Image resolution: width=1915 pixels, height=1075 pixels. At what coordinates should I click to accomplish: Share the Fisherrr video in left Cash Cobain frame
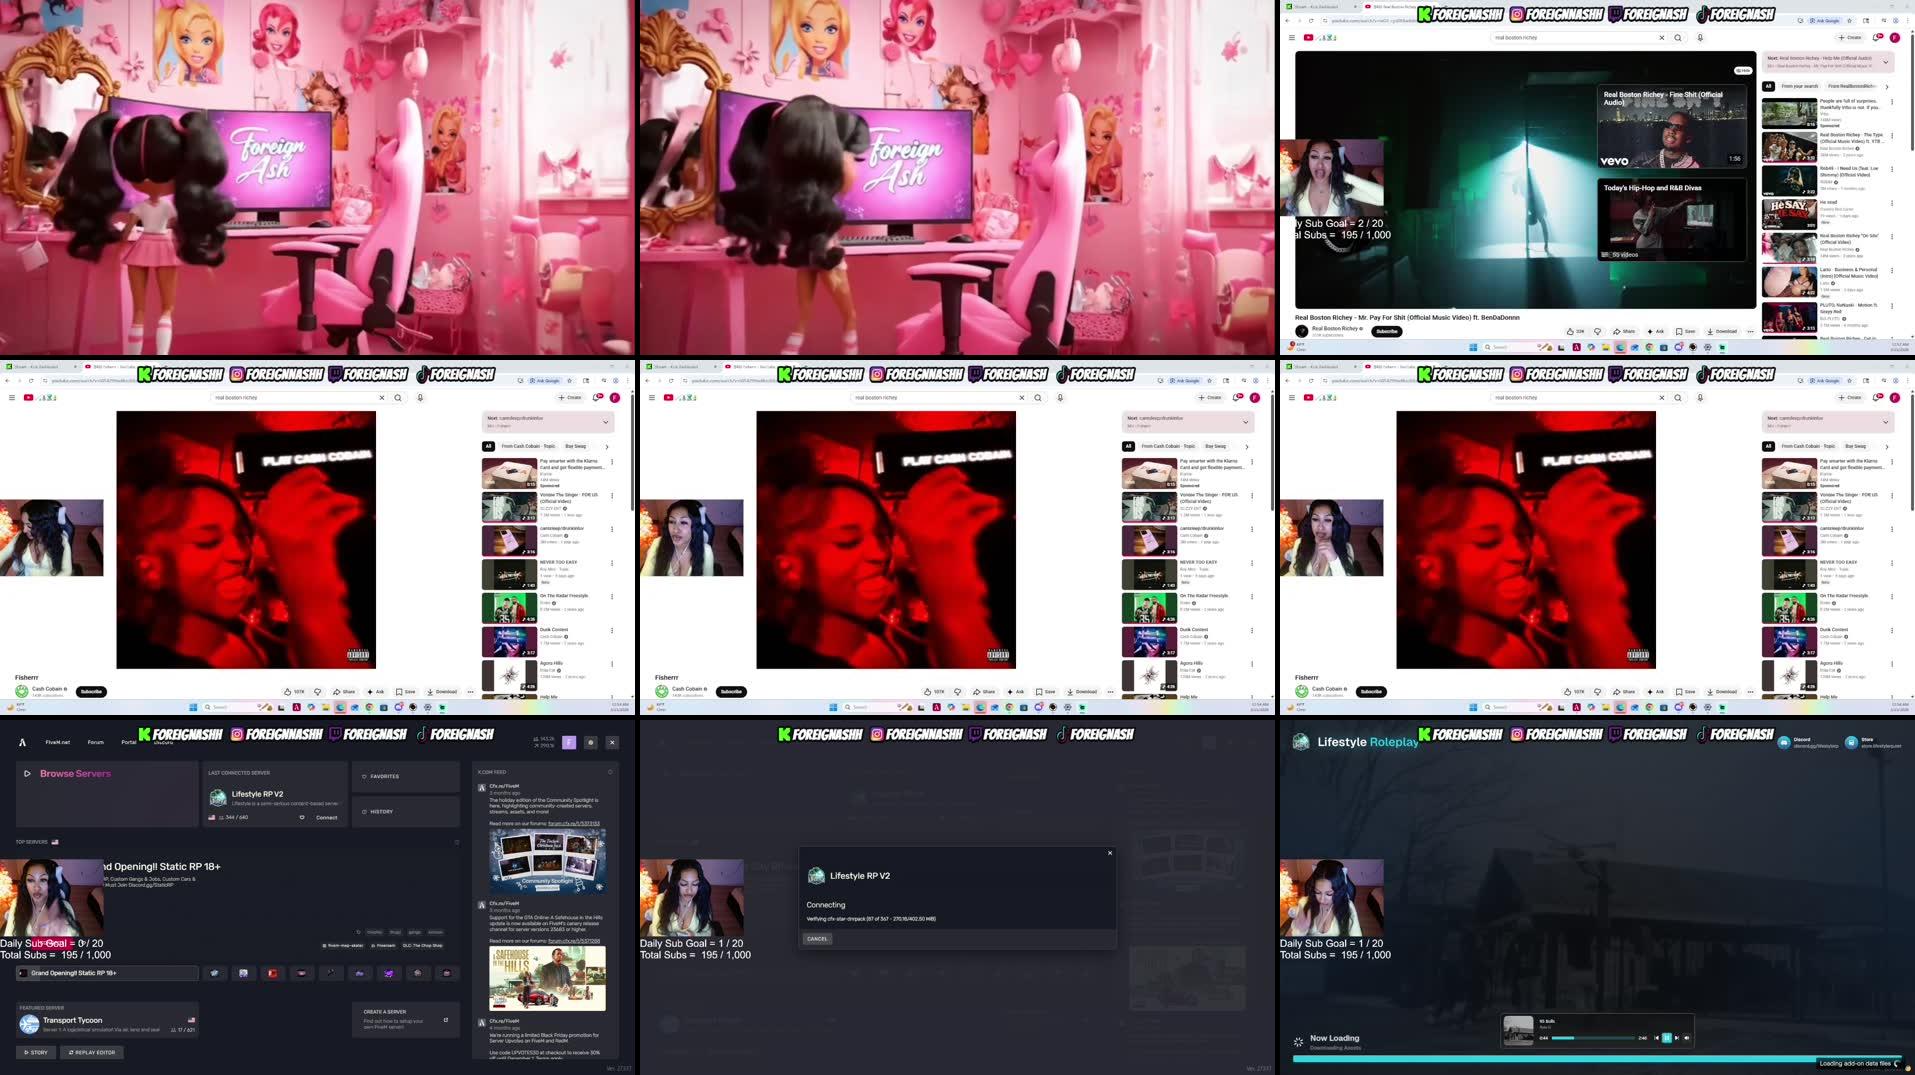pos(345,691)
